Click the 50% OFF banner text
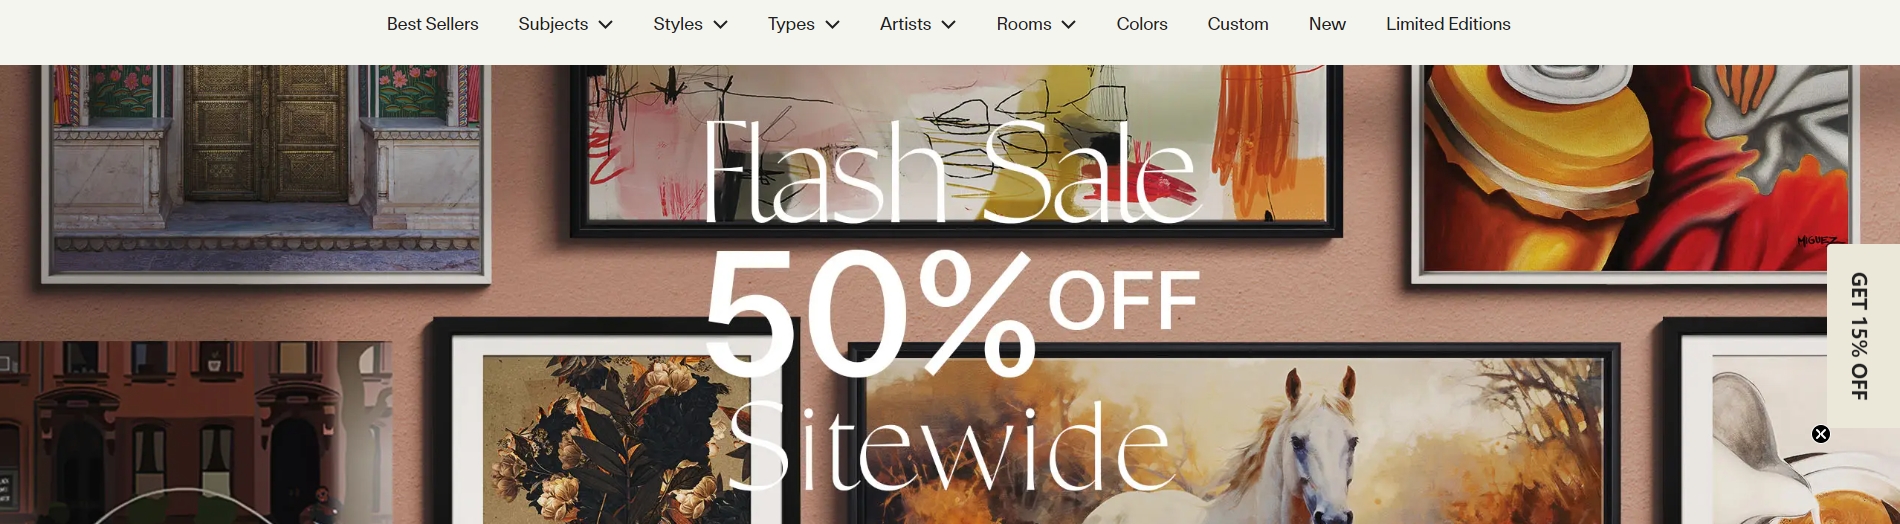The image size is (1900, 524). pyautogui.click(x=952, y=312)
